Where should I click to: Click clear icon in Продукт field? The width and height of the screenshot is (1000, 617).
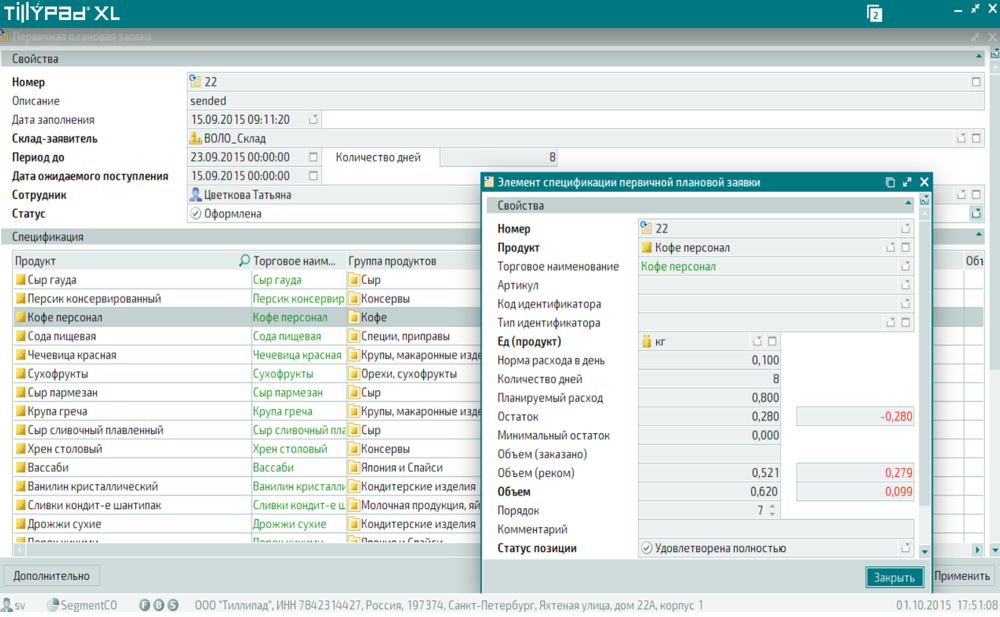coord(906,248)
